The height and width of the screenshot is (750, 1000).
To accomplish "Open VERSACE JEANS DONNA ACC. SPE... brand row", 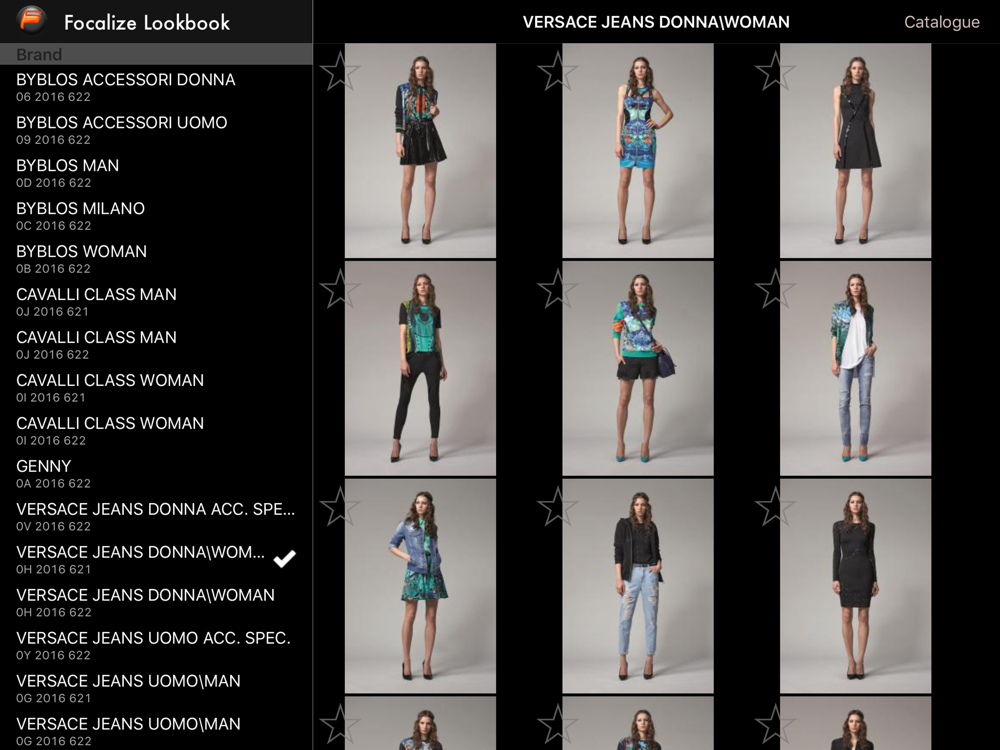I will pyautogui.click(x=156, y=517).
